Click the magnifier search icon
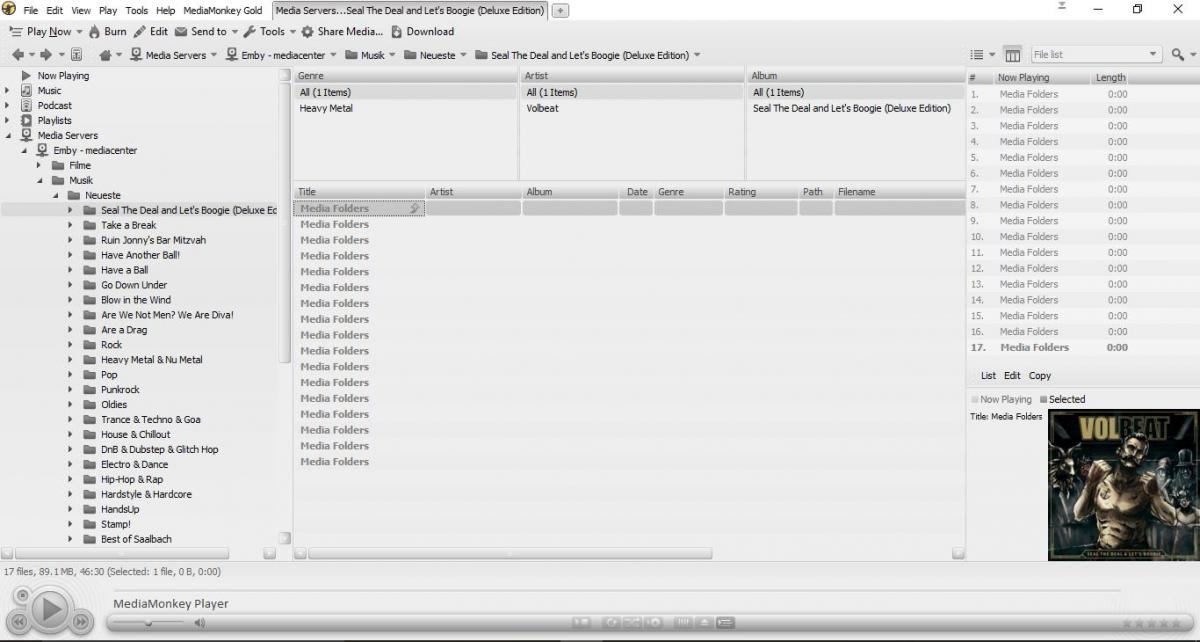1200x642 pixels. (1178, 55)
